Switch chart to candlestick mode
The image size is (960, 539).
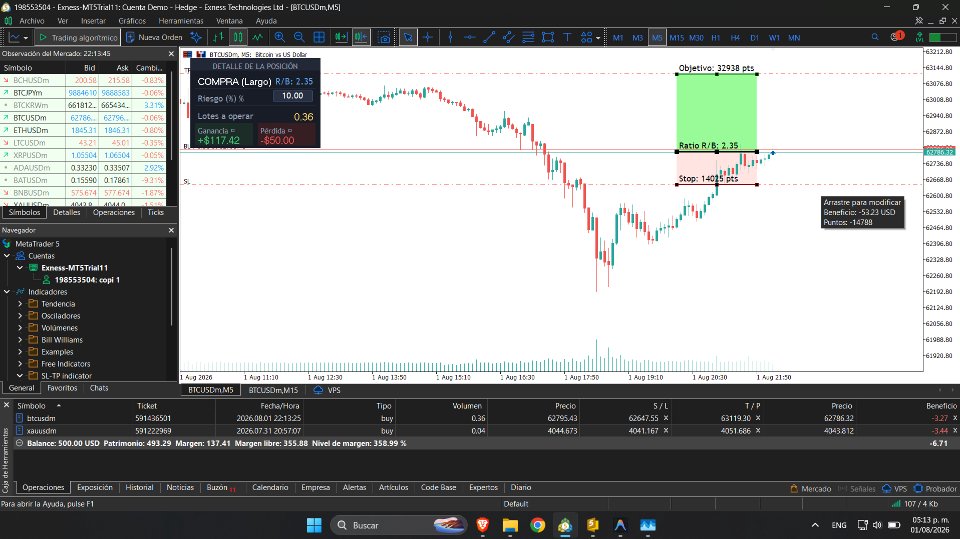coord(238,37)
